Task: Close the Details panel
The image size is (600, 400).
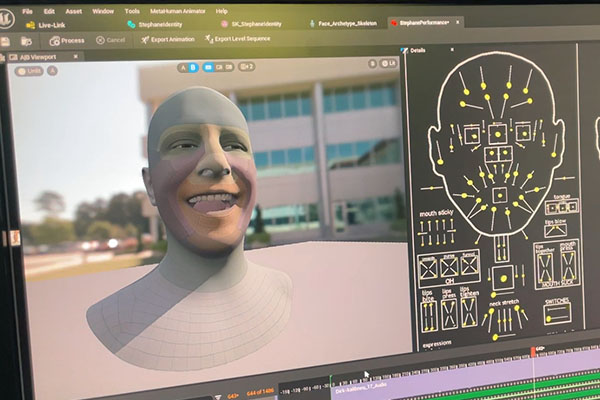Action: tap(452, 50)
